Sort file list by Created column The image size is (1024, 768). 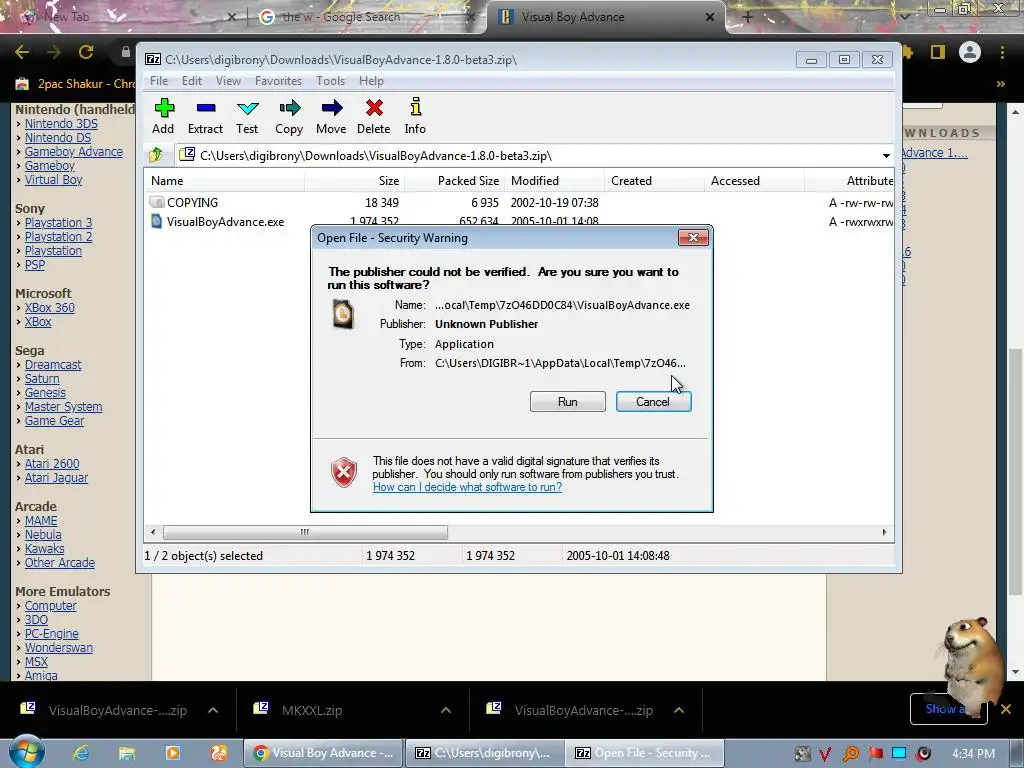coord(654,181)
